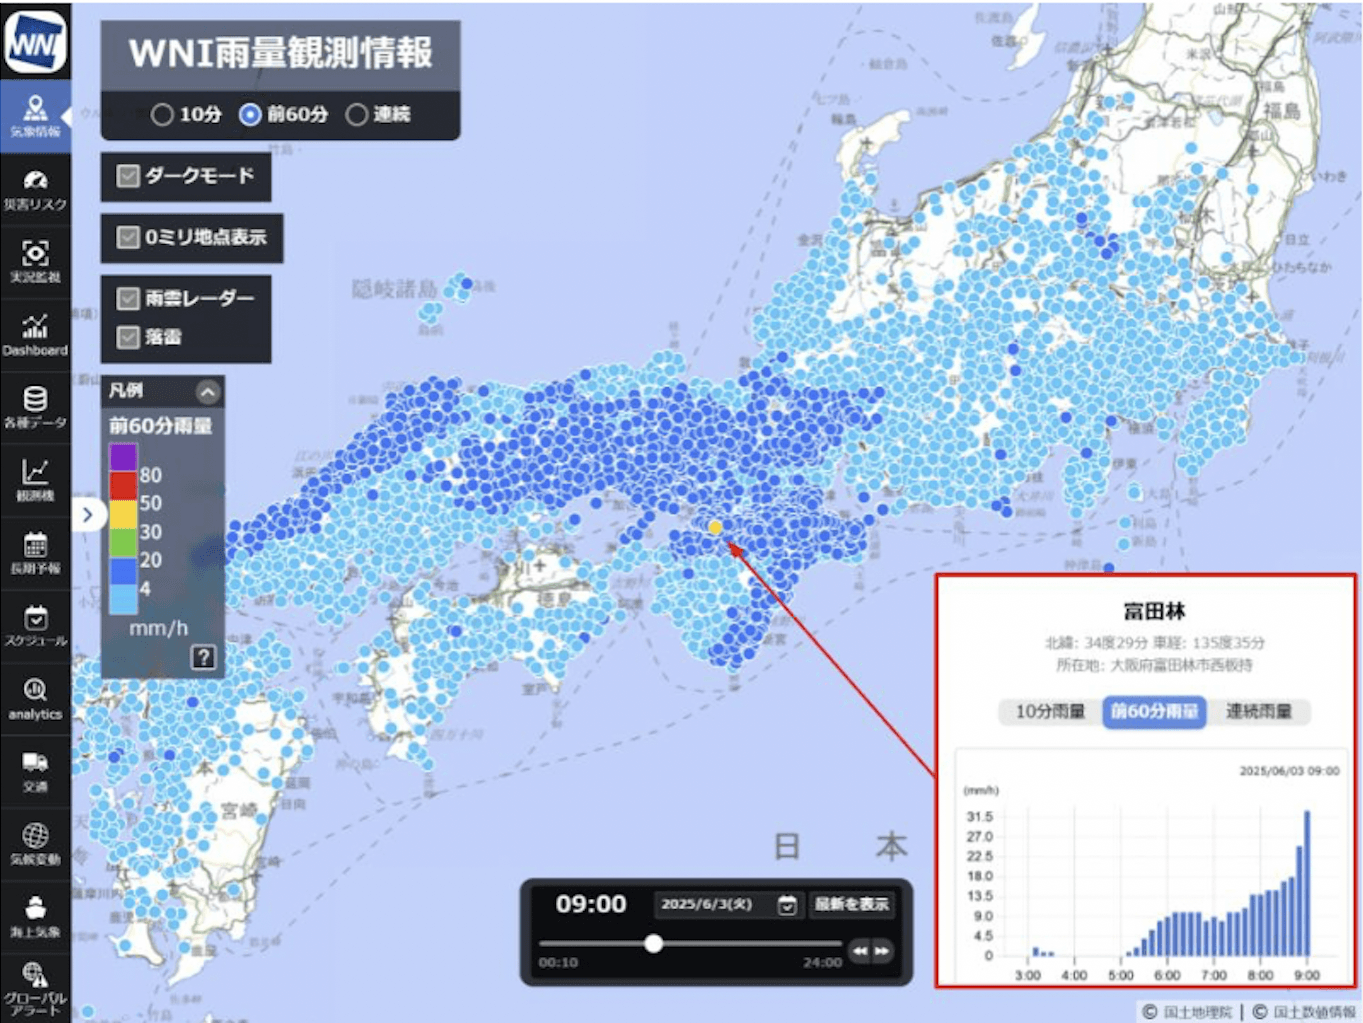Open the 海上気象 ship icon
1363x1023 pixels.
[x=35, y=915]
